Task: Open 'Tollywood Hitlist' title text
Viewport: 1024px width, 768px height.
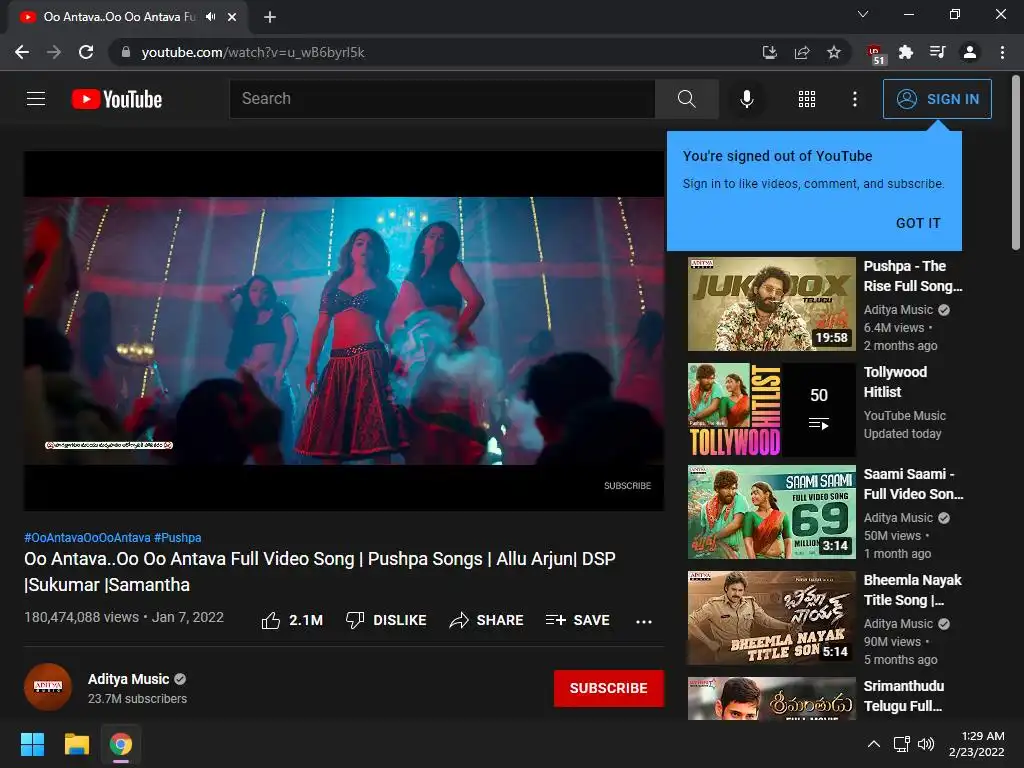Action: 895,382
